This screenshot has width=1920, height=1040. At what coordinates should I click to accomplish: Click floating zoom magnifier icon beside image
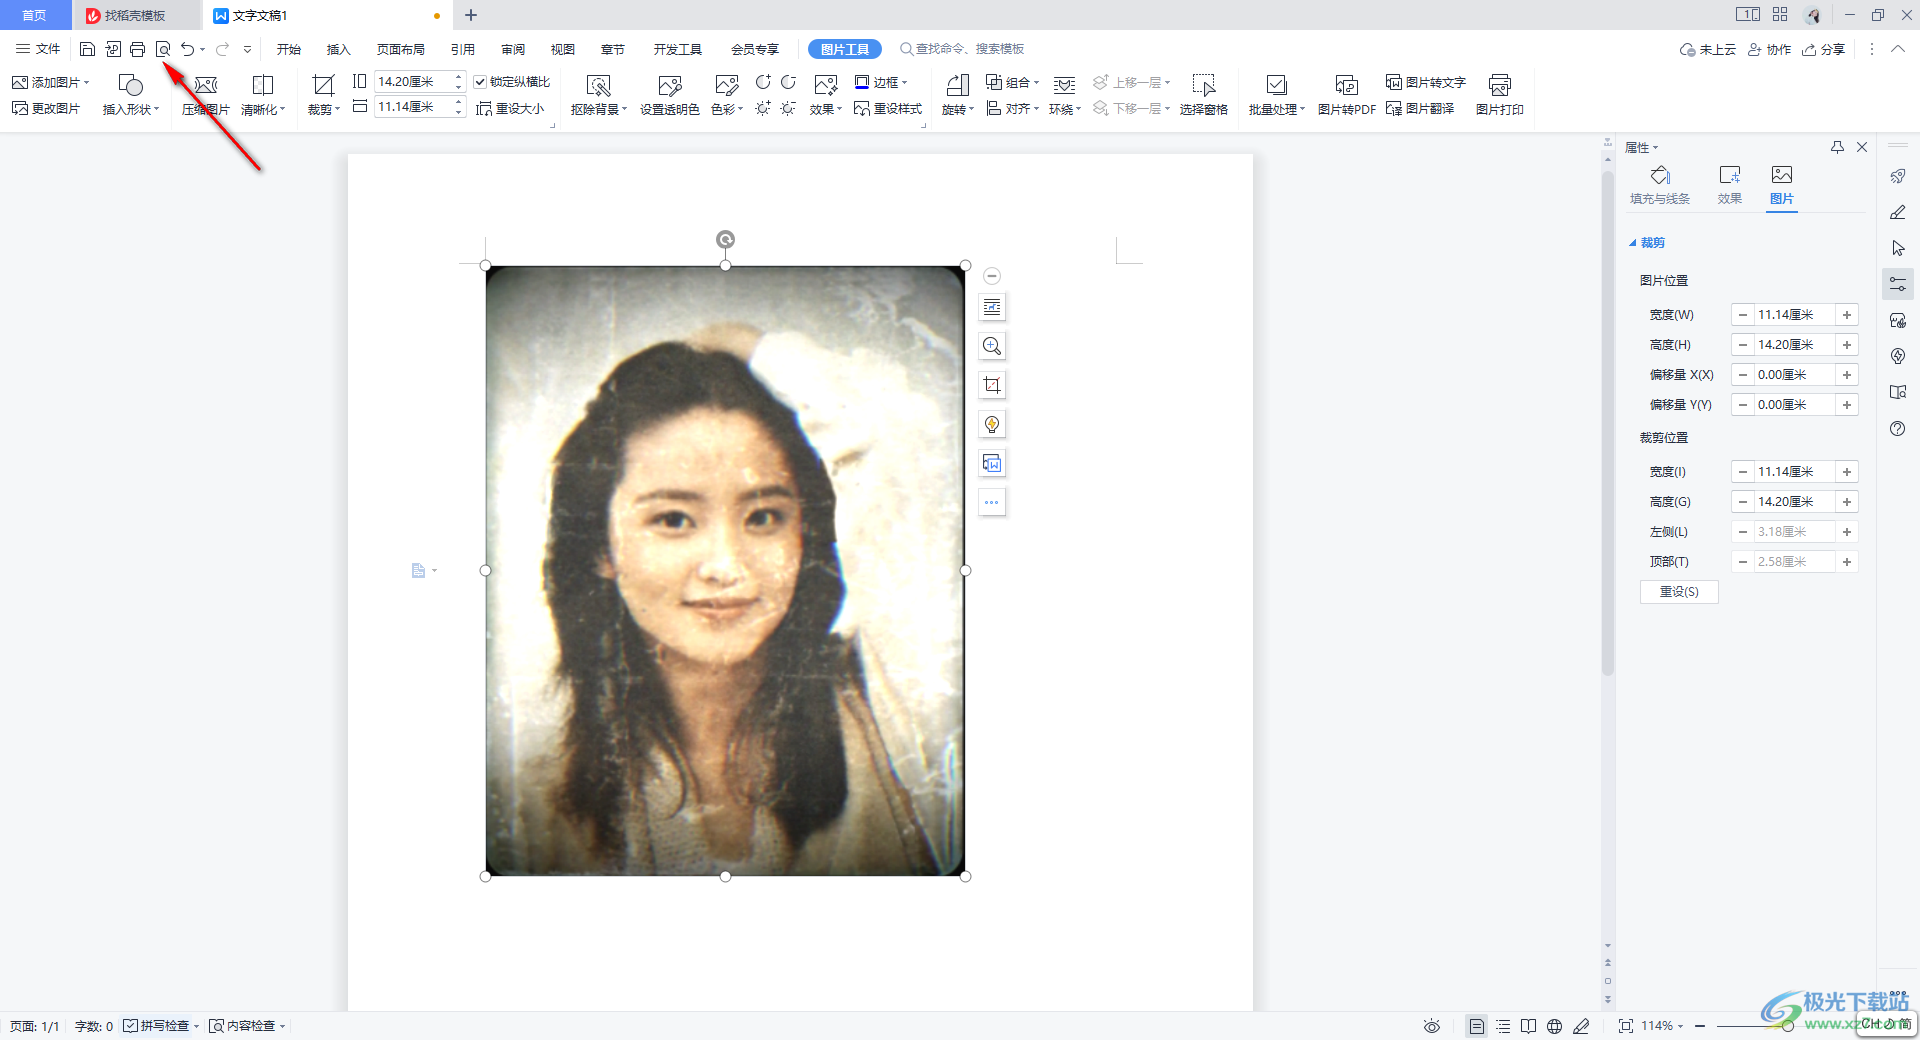992,346
